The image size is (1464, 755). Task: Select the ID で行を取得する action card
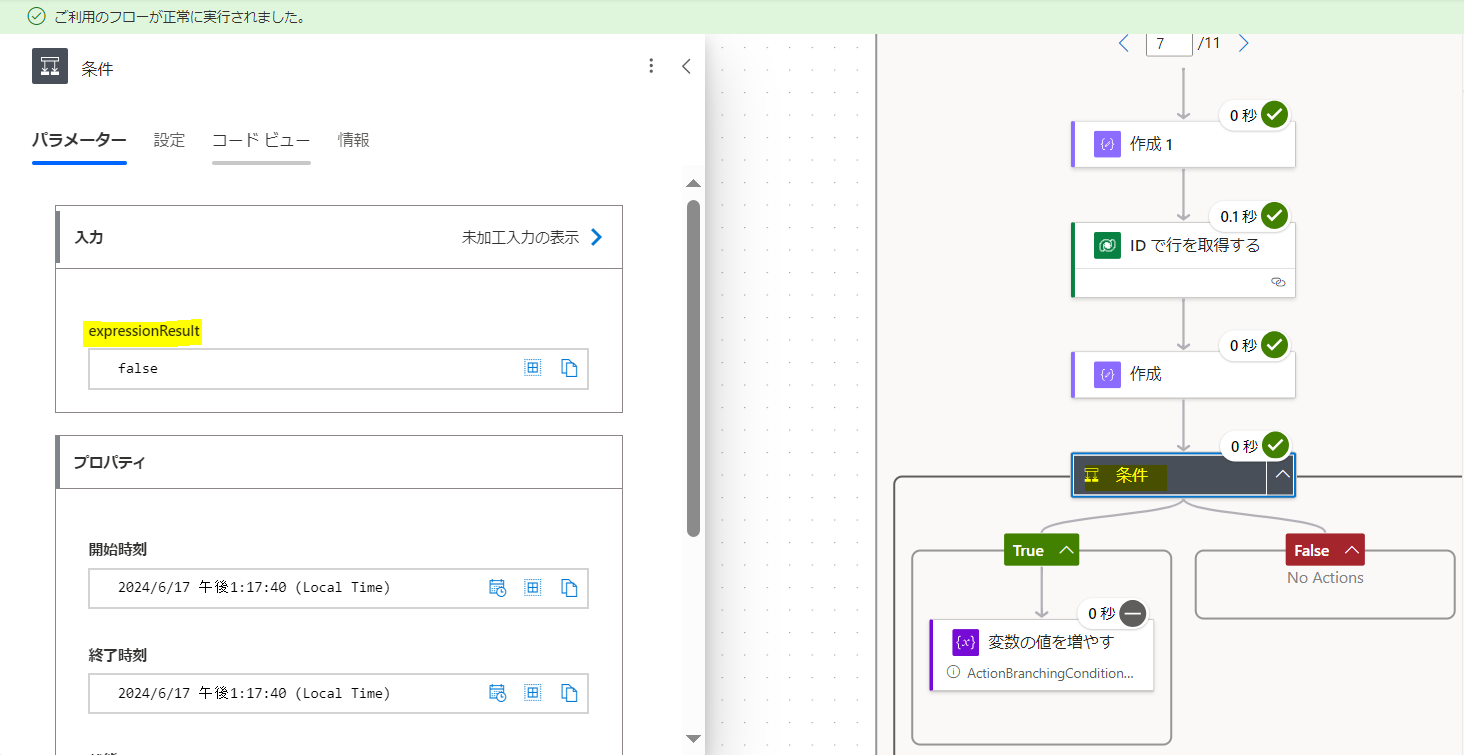point(1183,259)
